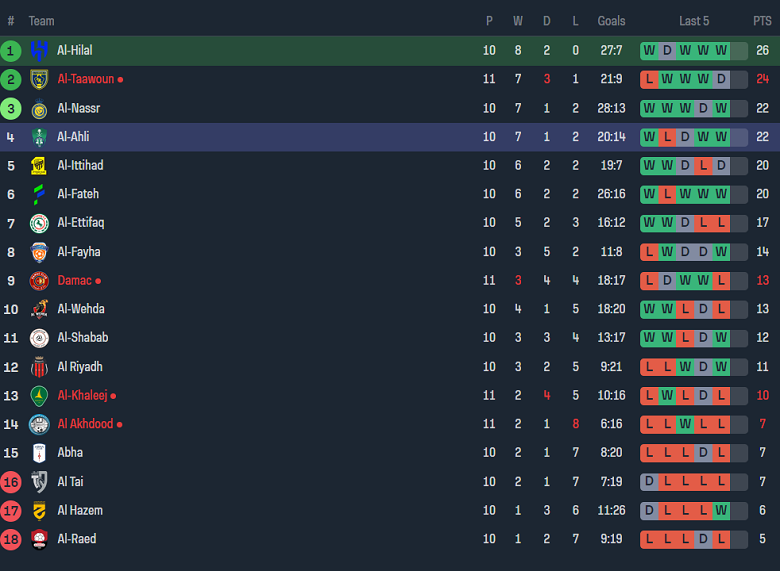Click the Al-Fateh green crest icon
The width and height of the screenshot is (780, 571).
[x=39, y=194]
